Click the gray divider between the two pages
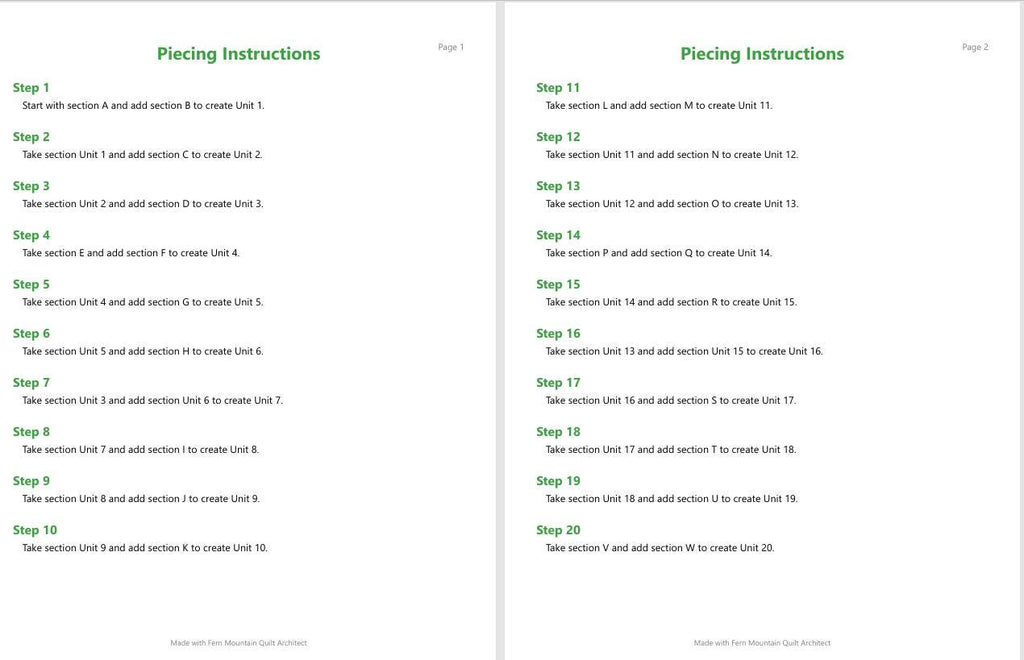Viewport: 1024px width, 660px height. click(x=500, y=330)
